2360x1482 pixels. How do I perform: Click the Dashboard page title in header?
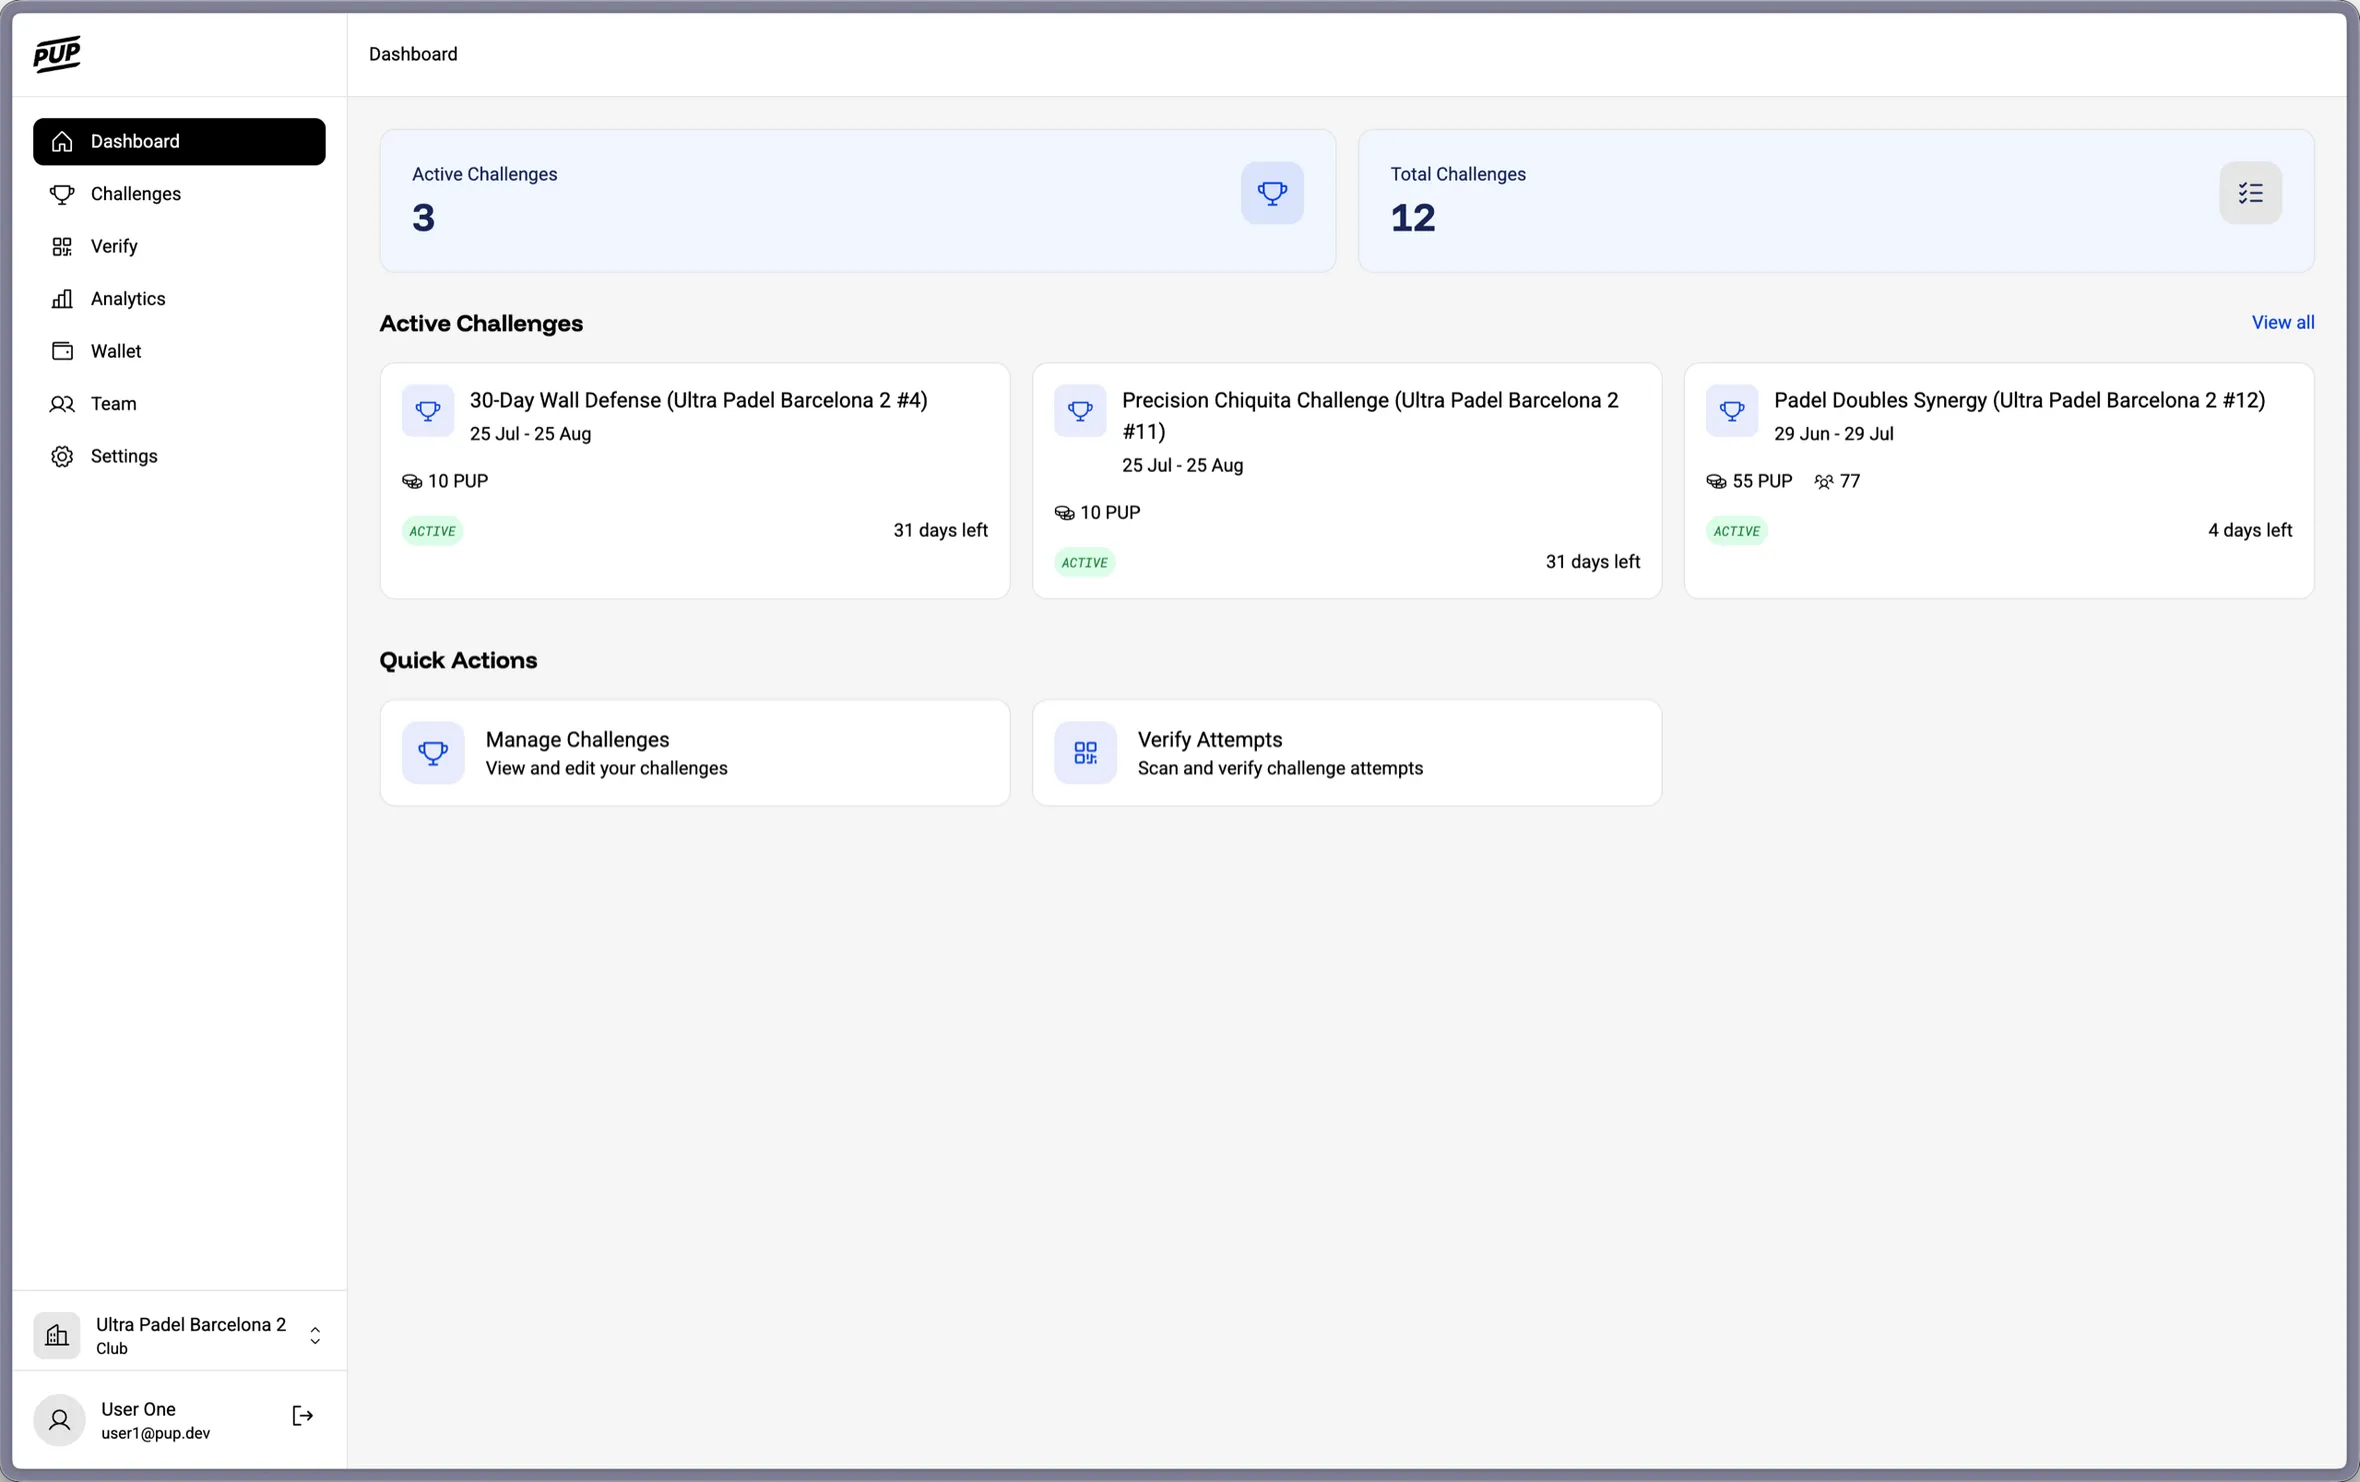pyautogui.click(x=413, y=54)
